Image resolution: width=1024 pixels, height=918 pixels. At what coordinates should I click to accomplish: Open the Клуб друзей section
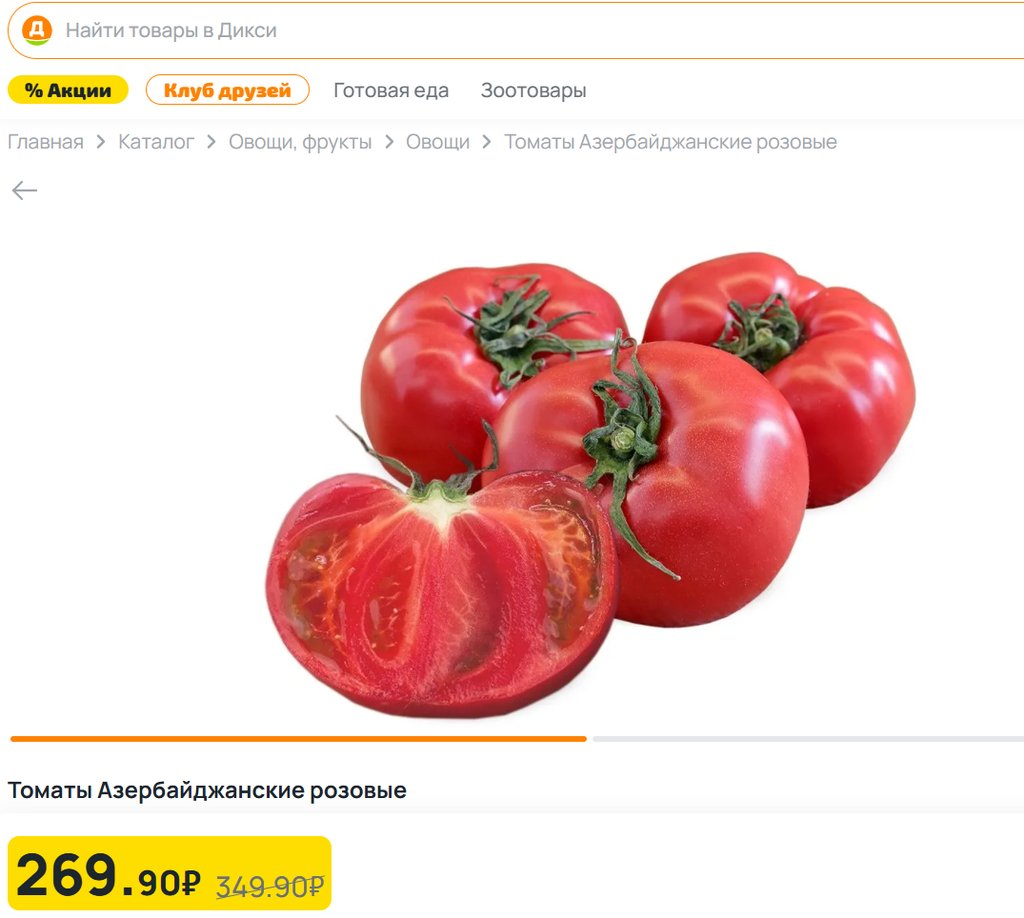click(x=227, y=90)
